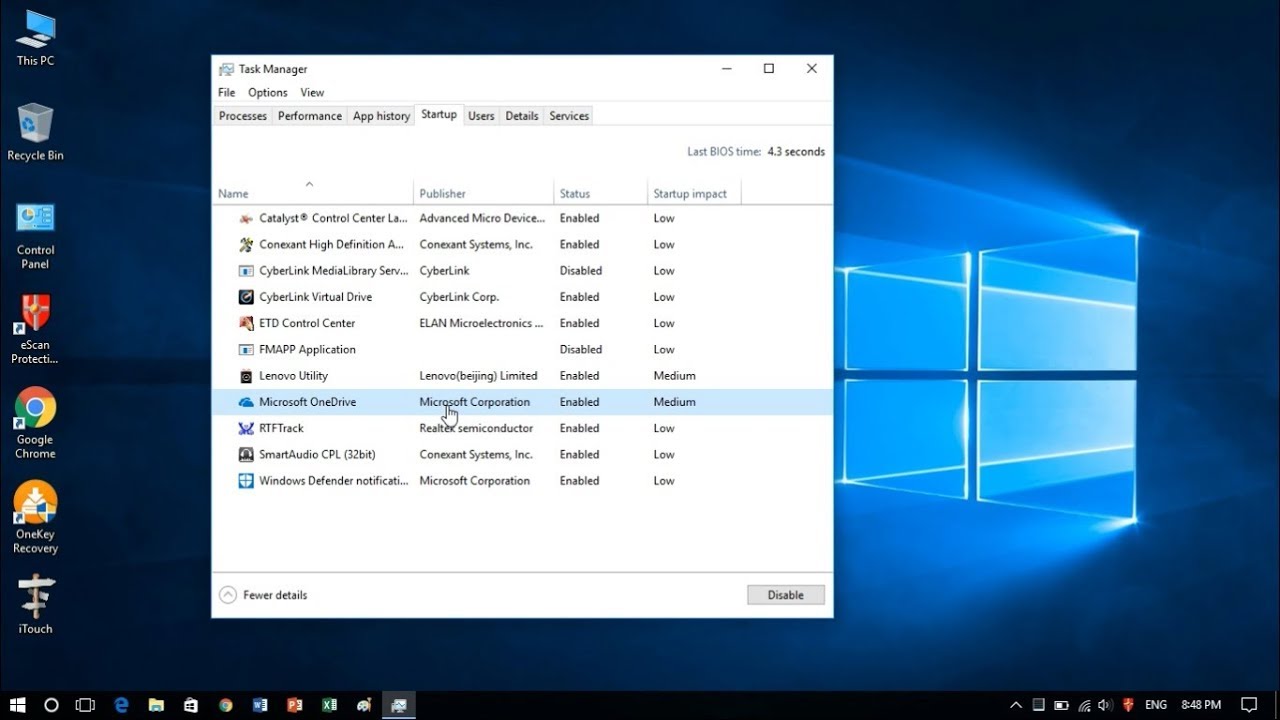Screen dimensions: 1280x720
Task: Switch to the Services tab
Action: (x=569, y=116)
